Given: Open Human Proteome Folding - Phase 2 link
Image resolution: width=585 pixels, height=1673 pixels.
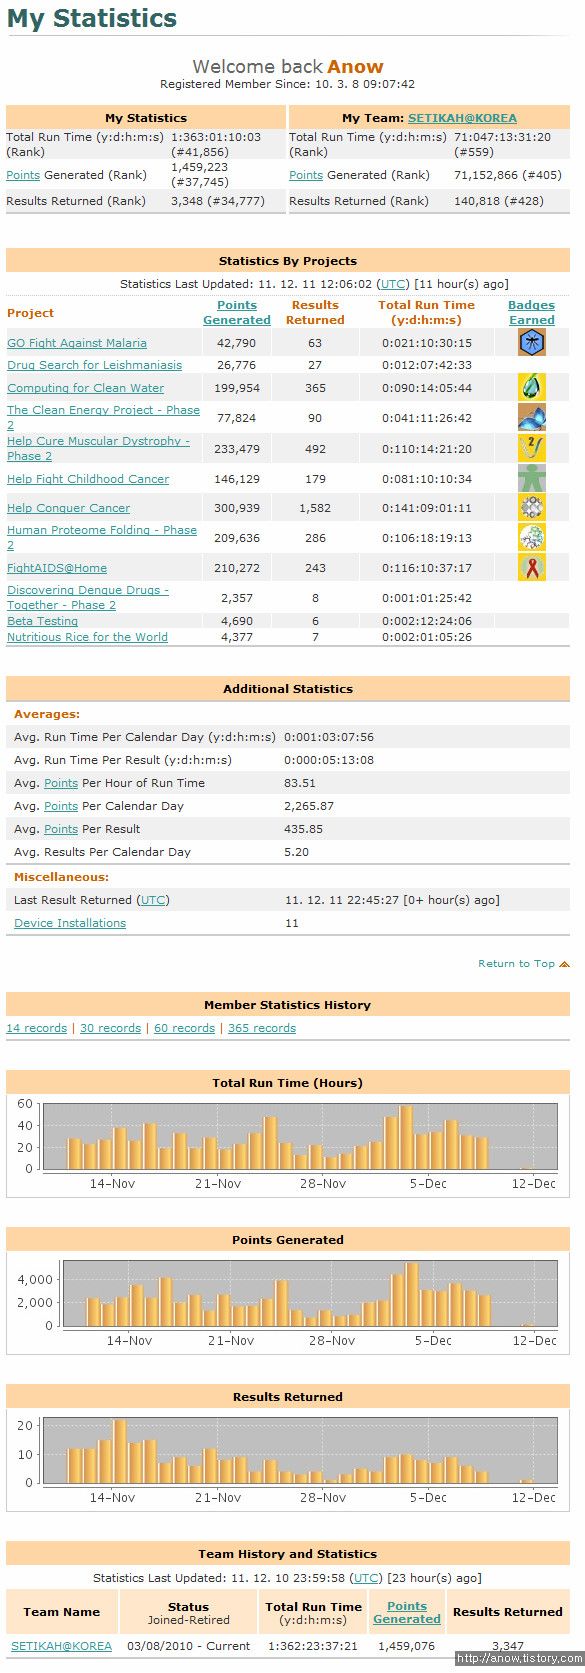Looking at the screenshot, I should coord(102,537).
